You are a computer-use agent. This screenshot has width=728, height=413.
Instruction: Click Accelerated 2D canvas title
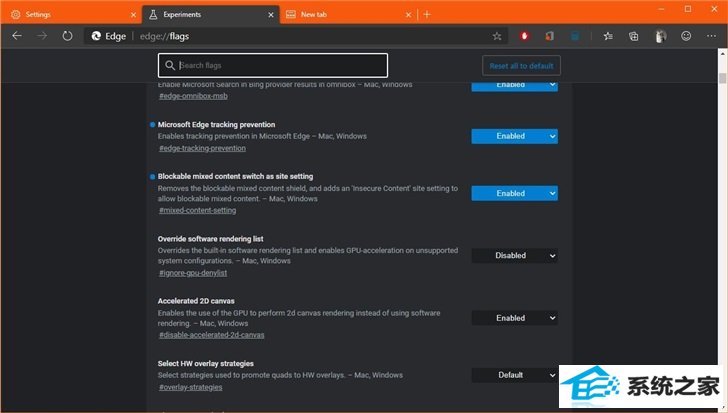pyautogui.click(x=196, y=301)
